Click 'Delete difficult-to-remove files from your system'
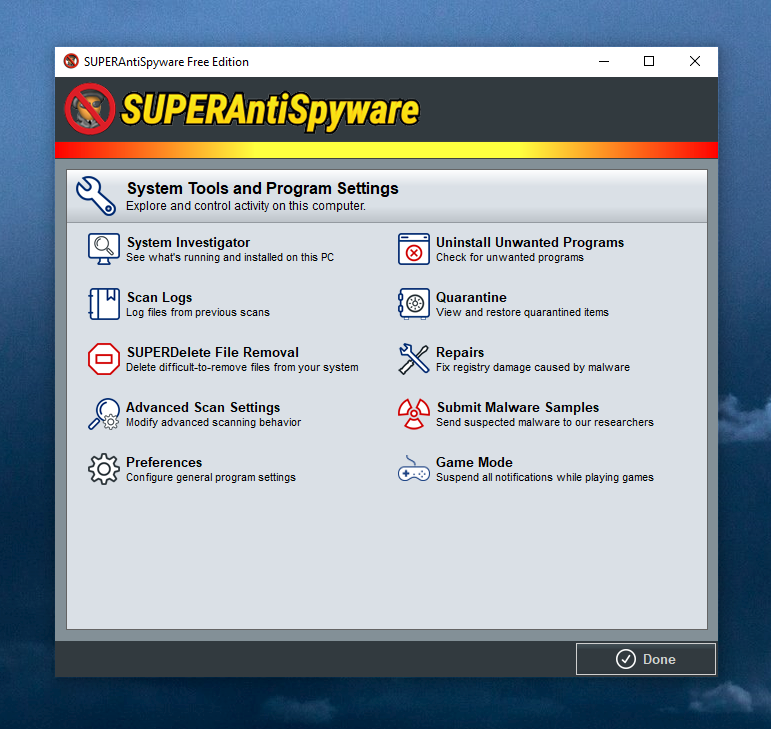The height and width of the screenshot is (729, 771). point(242,368)
